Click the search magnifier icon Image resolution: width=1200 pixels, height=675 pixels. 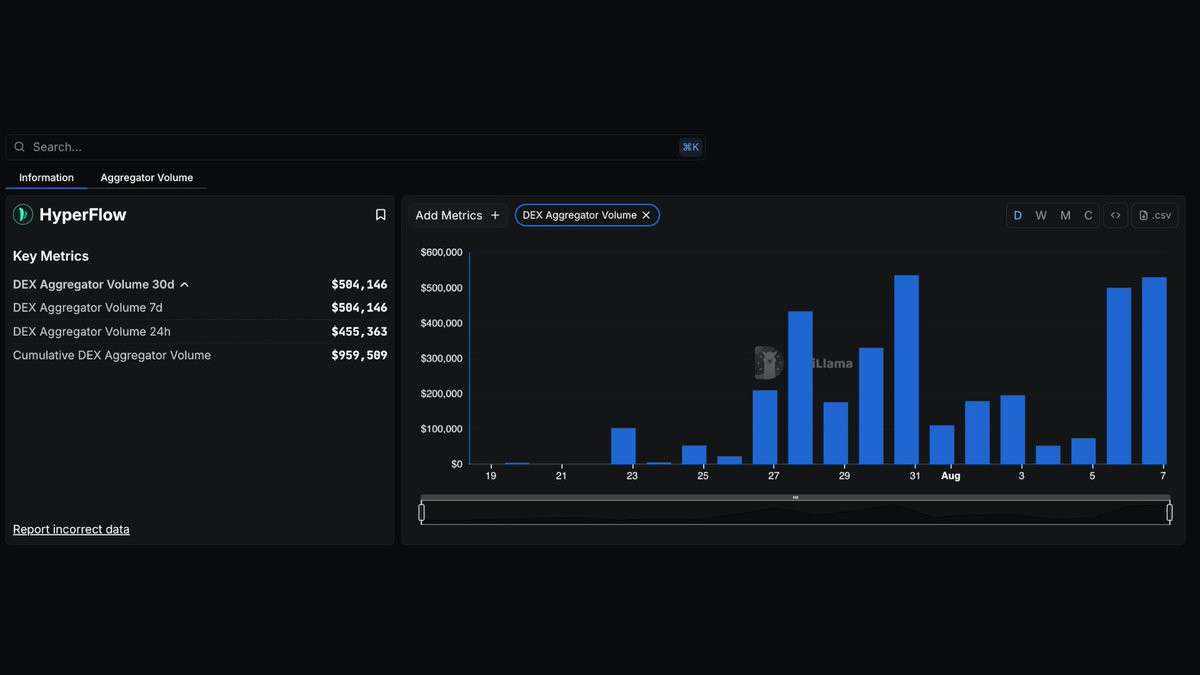click(19, 147)
